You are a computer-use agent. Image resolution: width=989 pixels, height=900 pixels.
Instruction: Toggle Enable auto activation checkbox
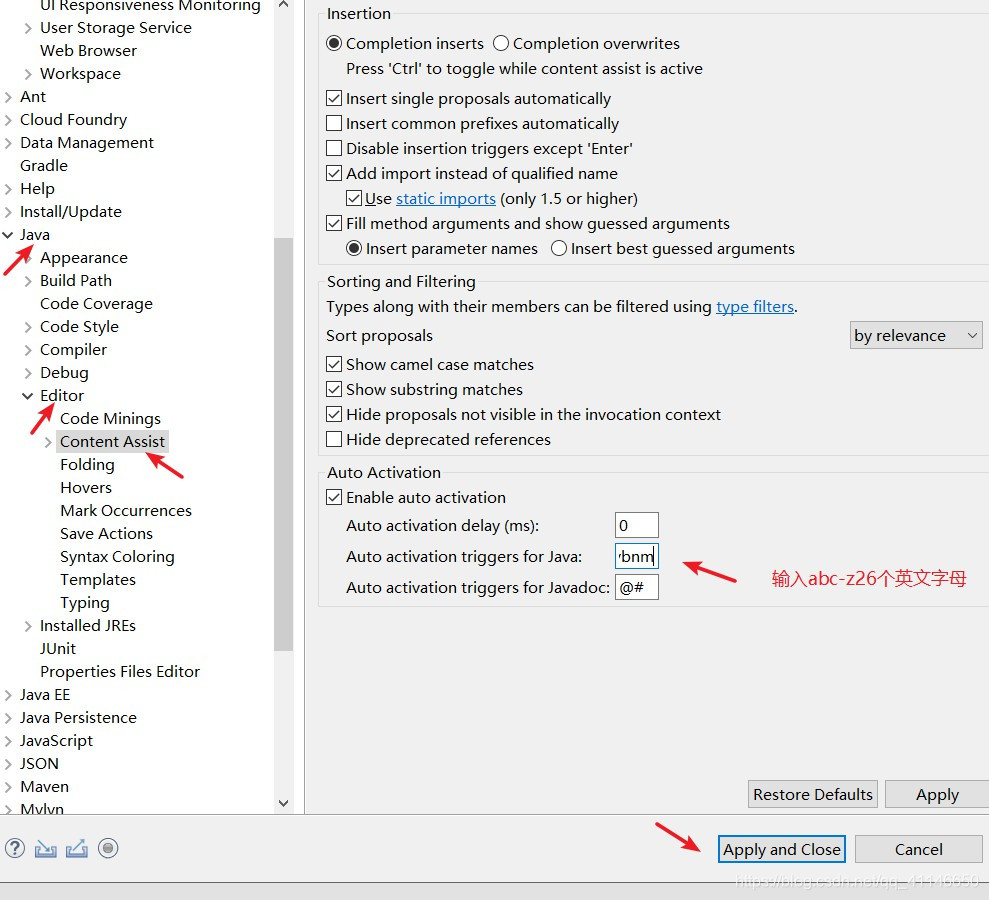(x=334, y=498)
